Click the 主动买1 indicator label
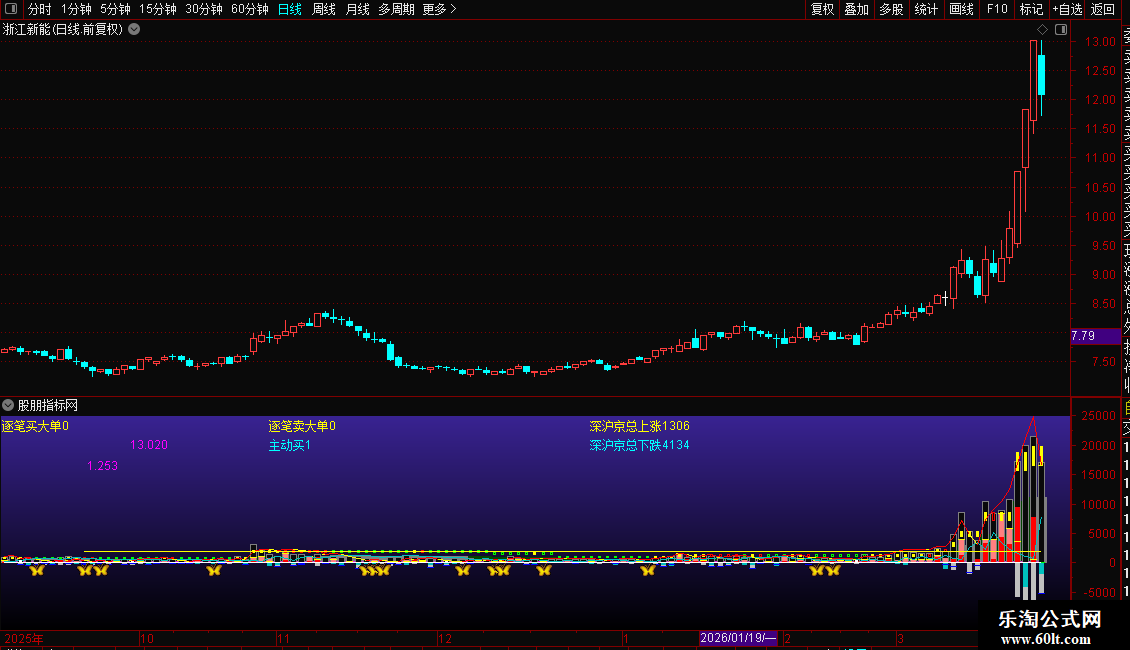Viewport: 1130px width, 650px height. tap(290, 445)
